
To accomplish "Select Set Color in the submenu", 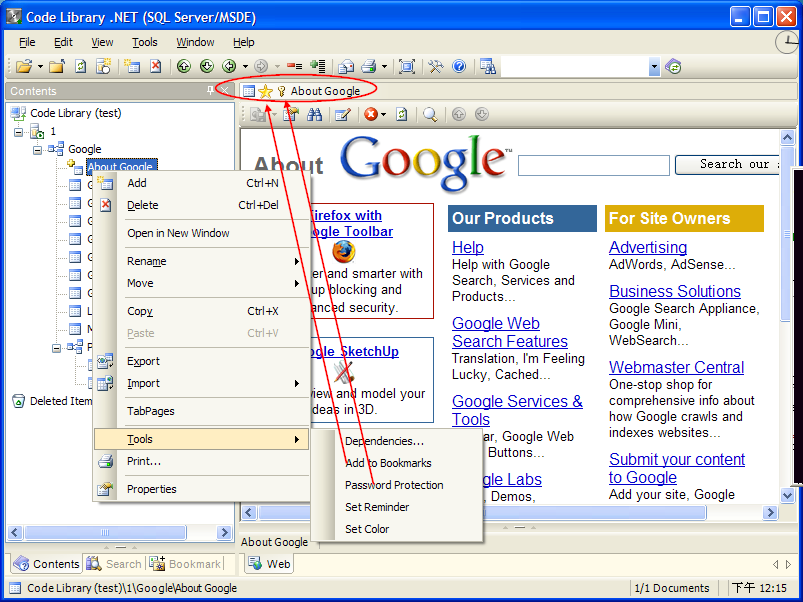I will [x=367, y=529].
